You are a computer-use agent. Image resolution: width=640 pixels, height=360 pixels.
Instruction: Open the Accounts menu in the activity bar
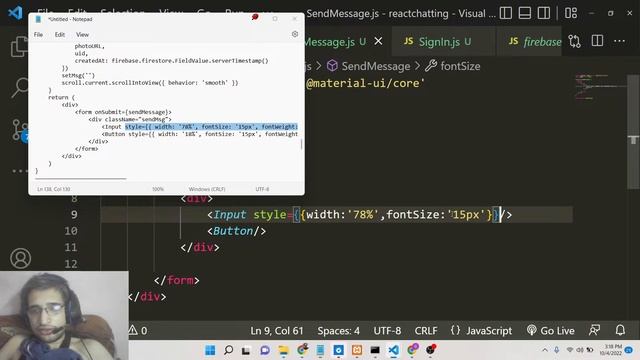20,258
